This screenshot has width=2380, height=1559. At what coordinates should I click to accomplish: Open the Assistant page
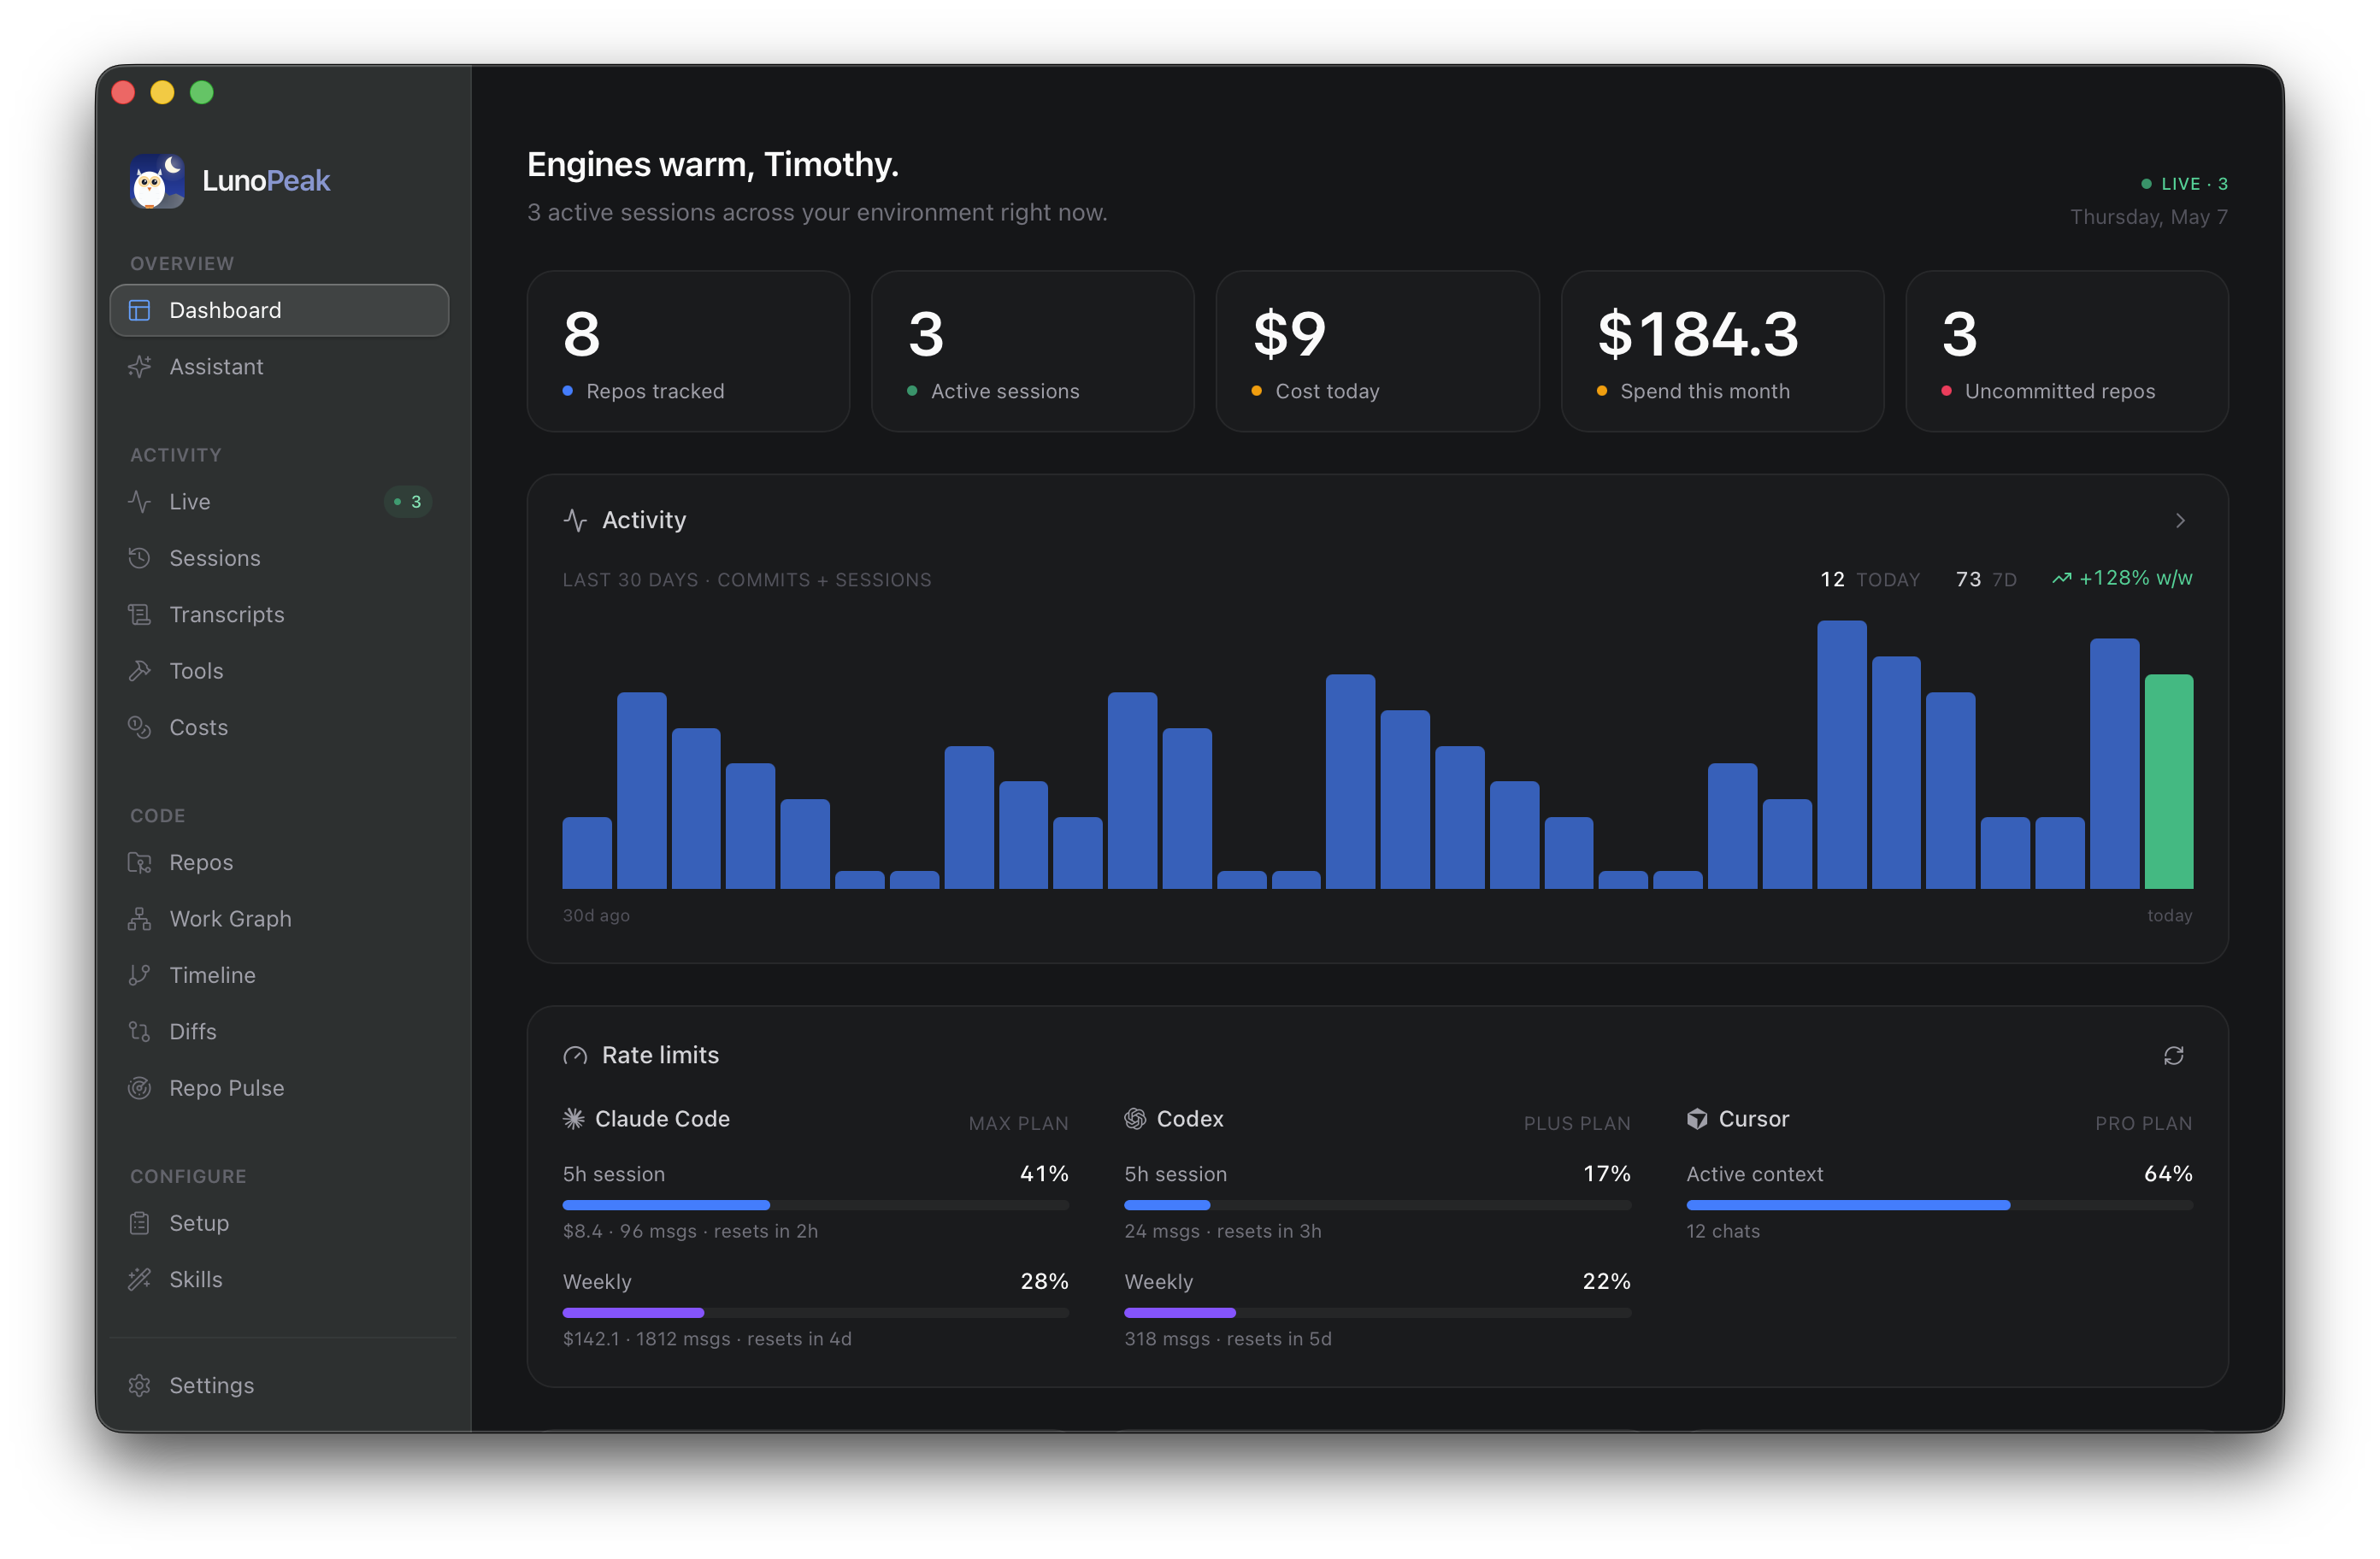(x=279, y=366)
